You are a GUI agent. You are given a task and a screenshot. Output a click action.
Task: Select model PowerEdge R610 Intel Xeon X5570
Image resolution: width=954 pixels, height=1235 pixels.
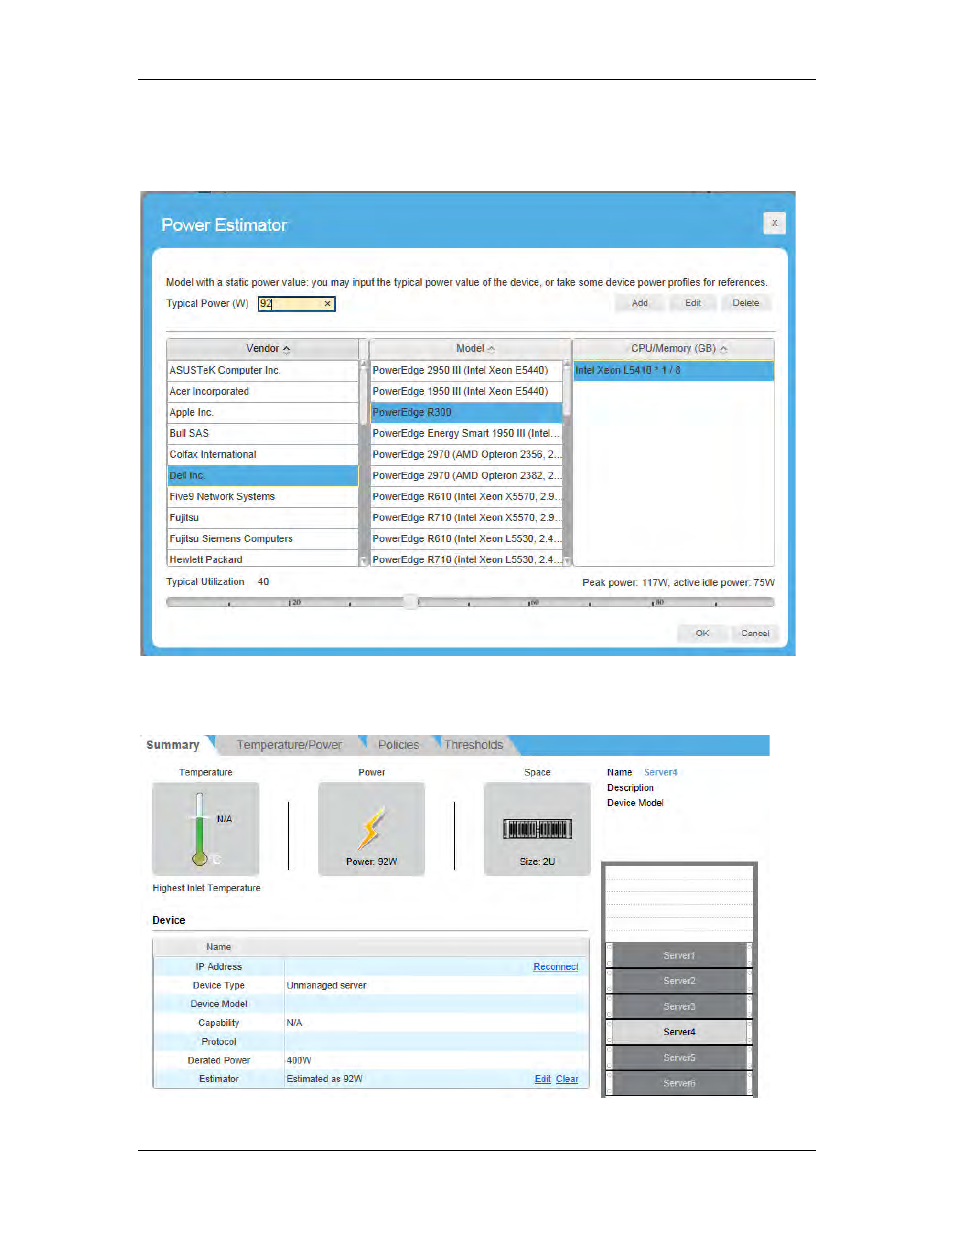[x=466, y=497]
